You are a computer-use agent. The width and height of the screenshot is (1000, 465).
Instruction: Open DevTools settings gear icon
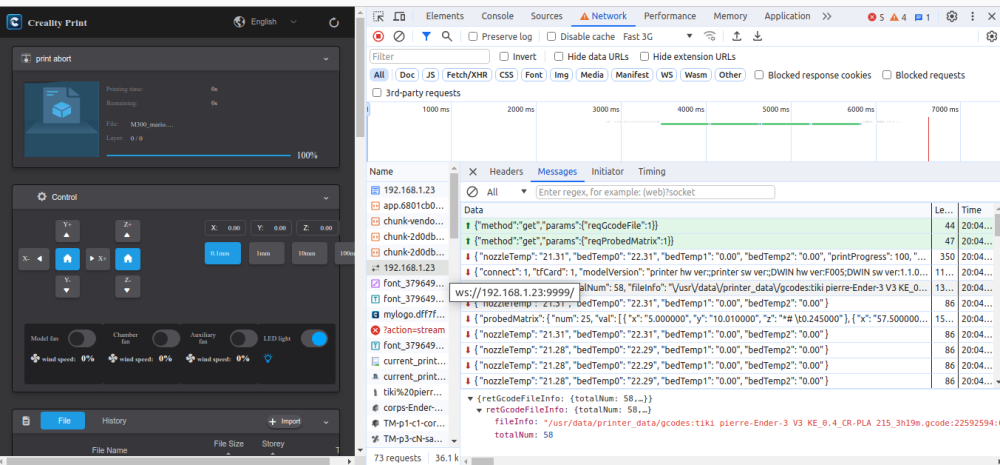[951, 16]
